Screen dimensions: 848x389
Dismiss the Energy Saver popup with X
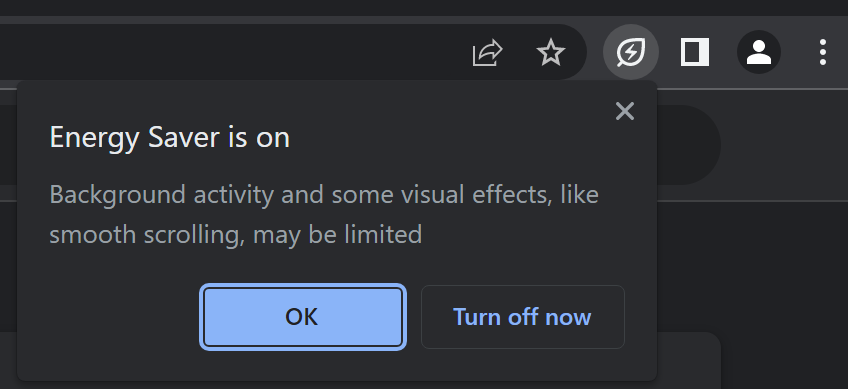625,111
